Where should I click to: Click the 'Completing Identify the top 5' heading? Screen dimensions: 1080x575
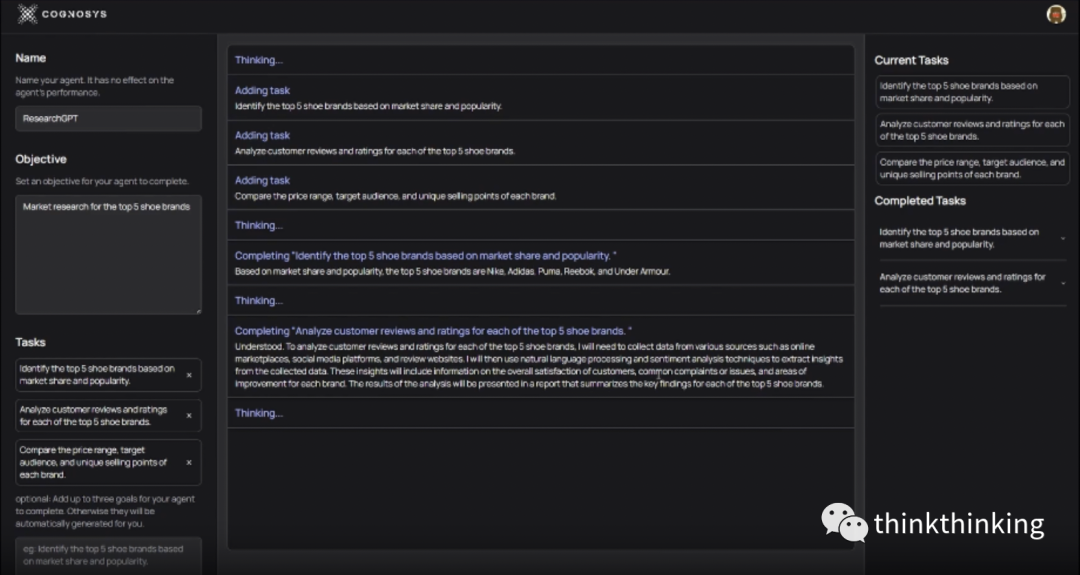(x=425, y=255)
